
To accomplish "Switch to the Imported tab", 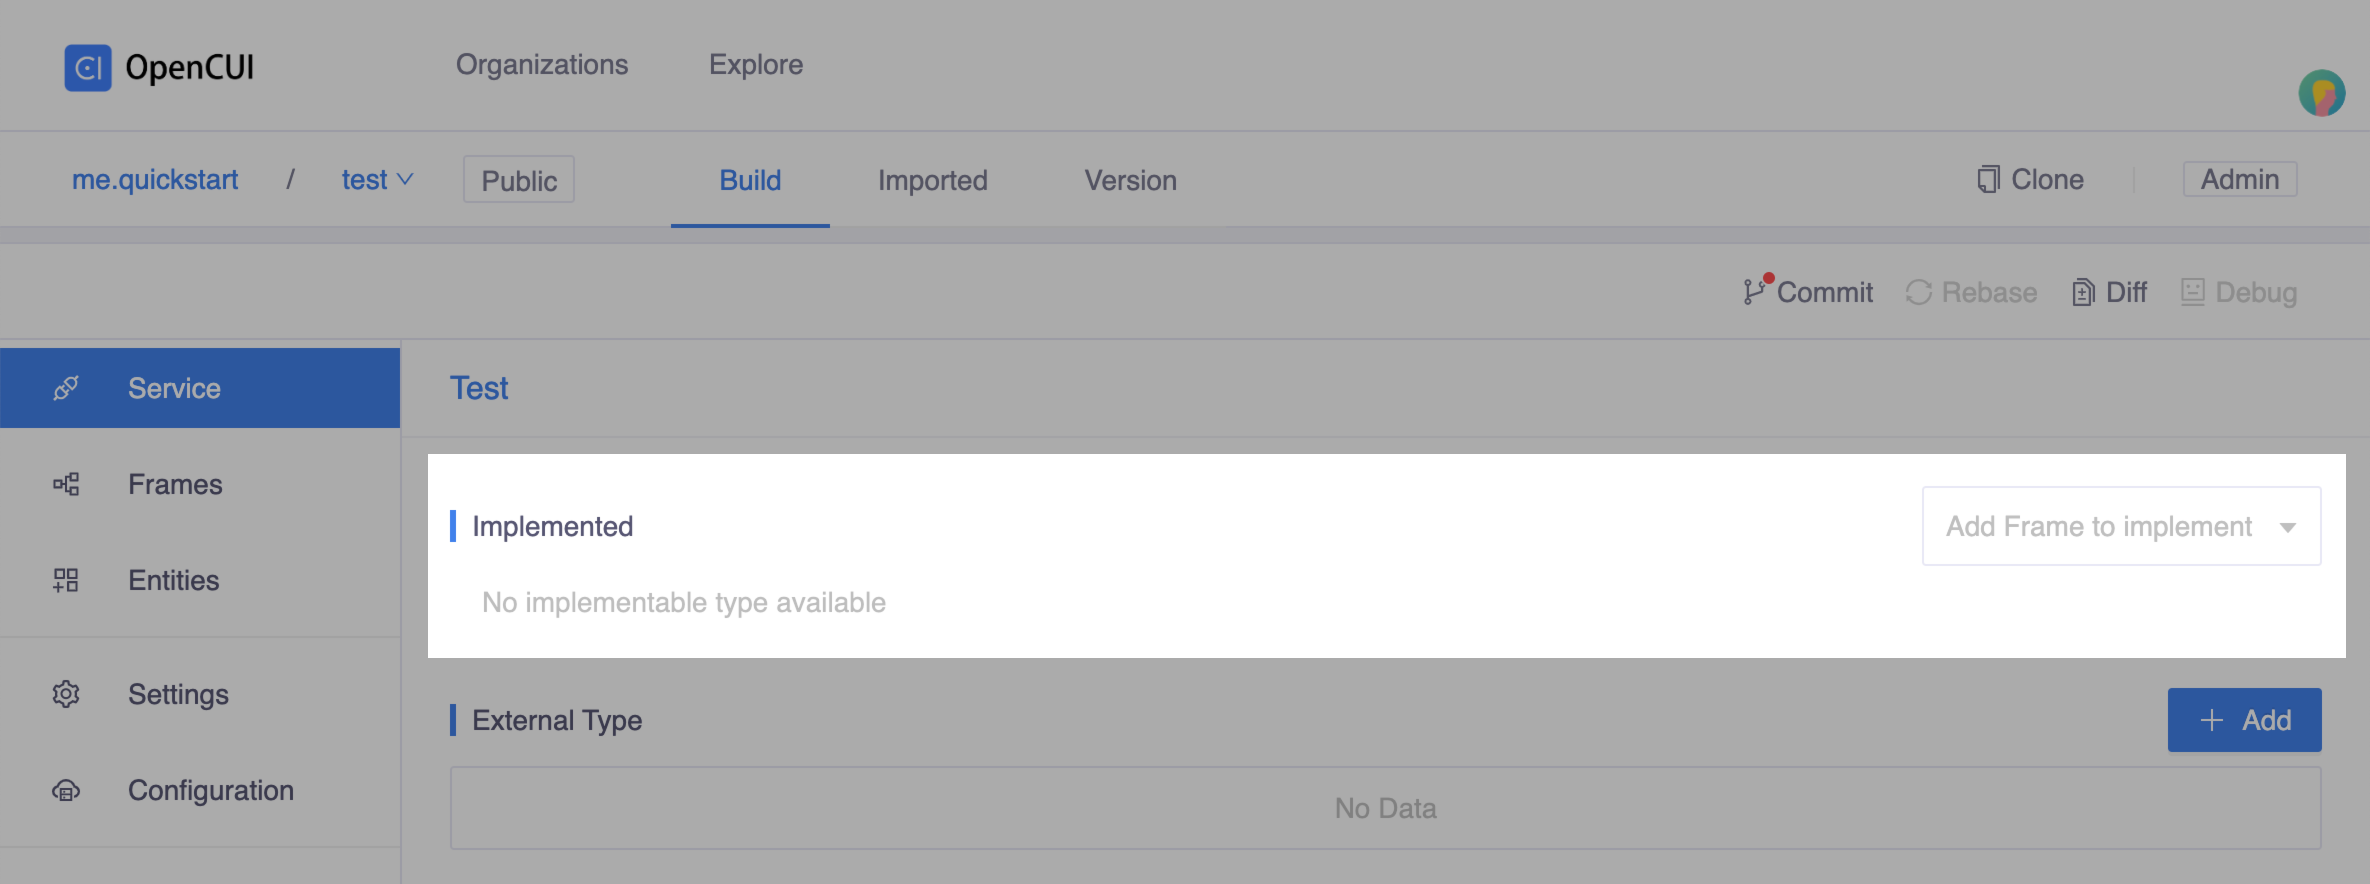I will [932, 180].
